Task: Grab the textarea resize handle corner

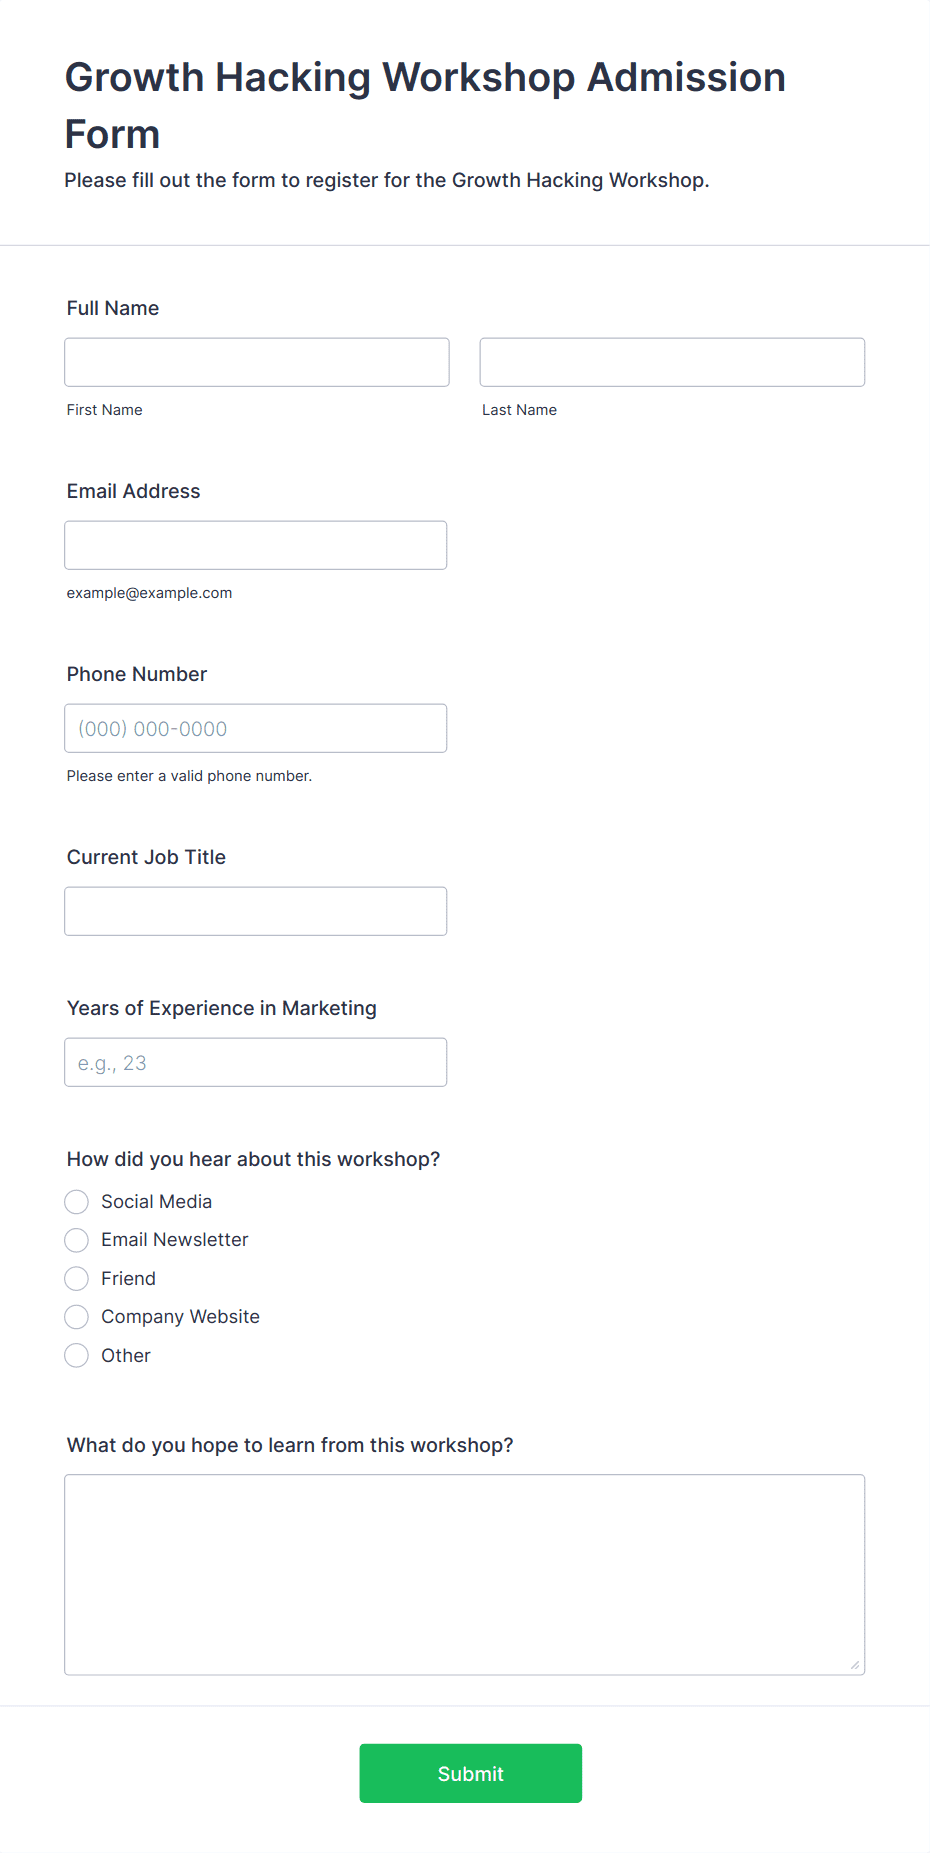Action: click(855, 1665)
